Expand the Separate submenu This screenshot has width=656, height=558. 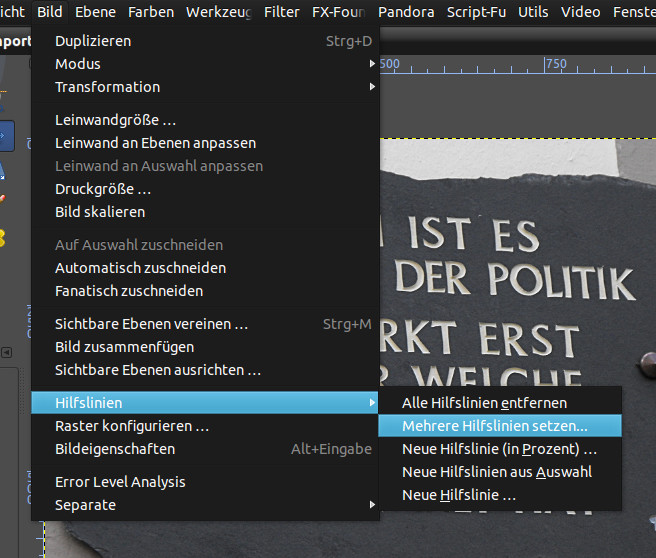click(x=205, y=505)
